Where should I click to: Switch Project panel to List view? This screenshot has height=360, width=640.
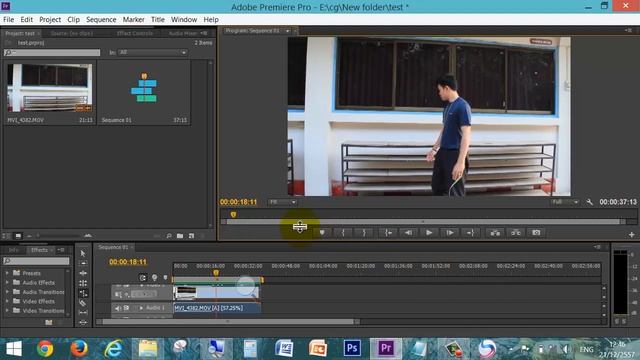pos(7,236)
